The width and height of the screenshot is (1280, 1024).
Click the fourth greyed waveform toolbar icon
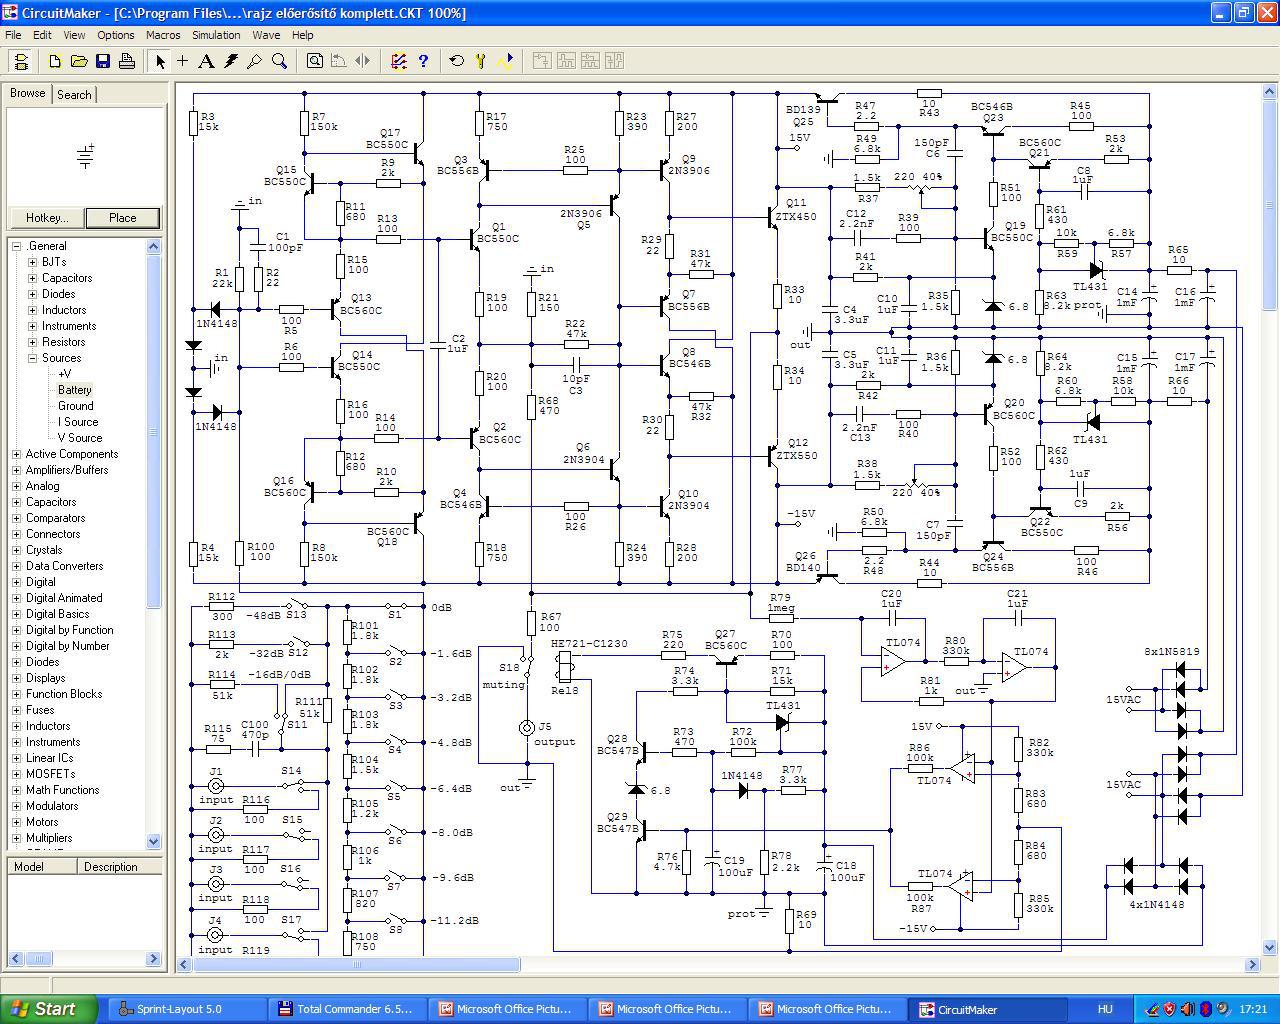coord(613,61)
